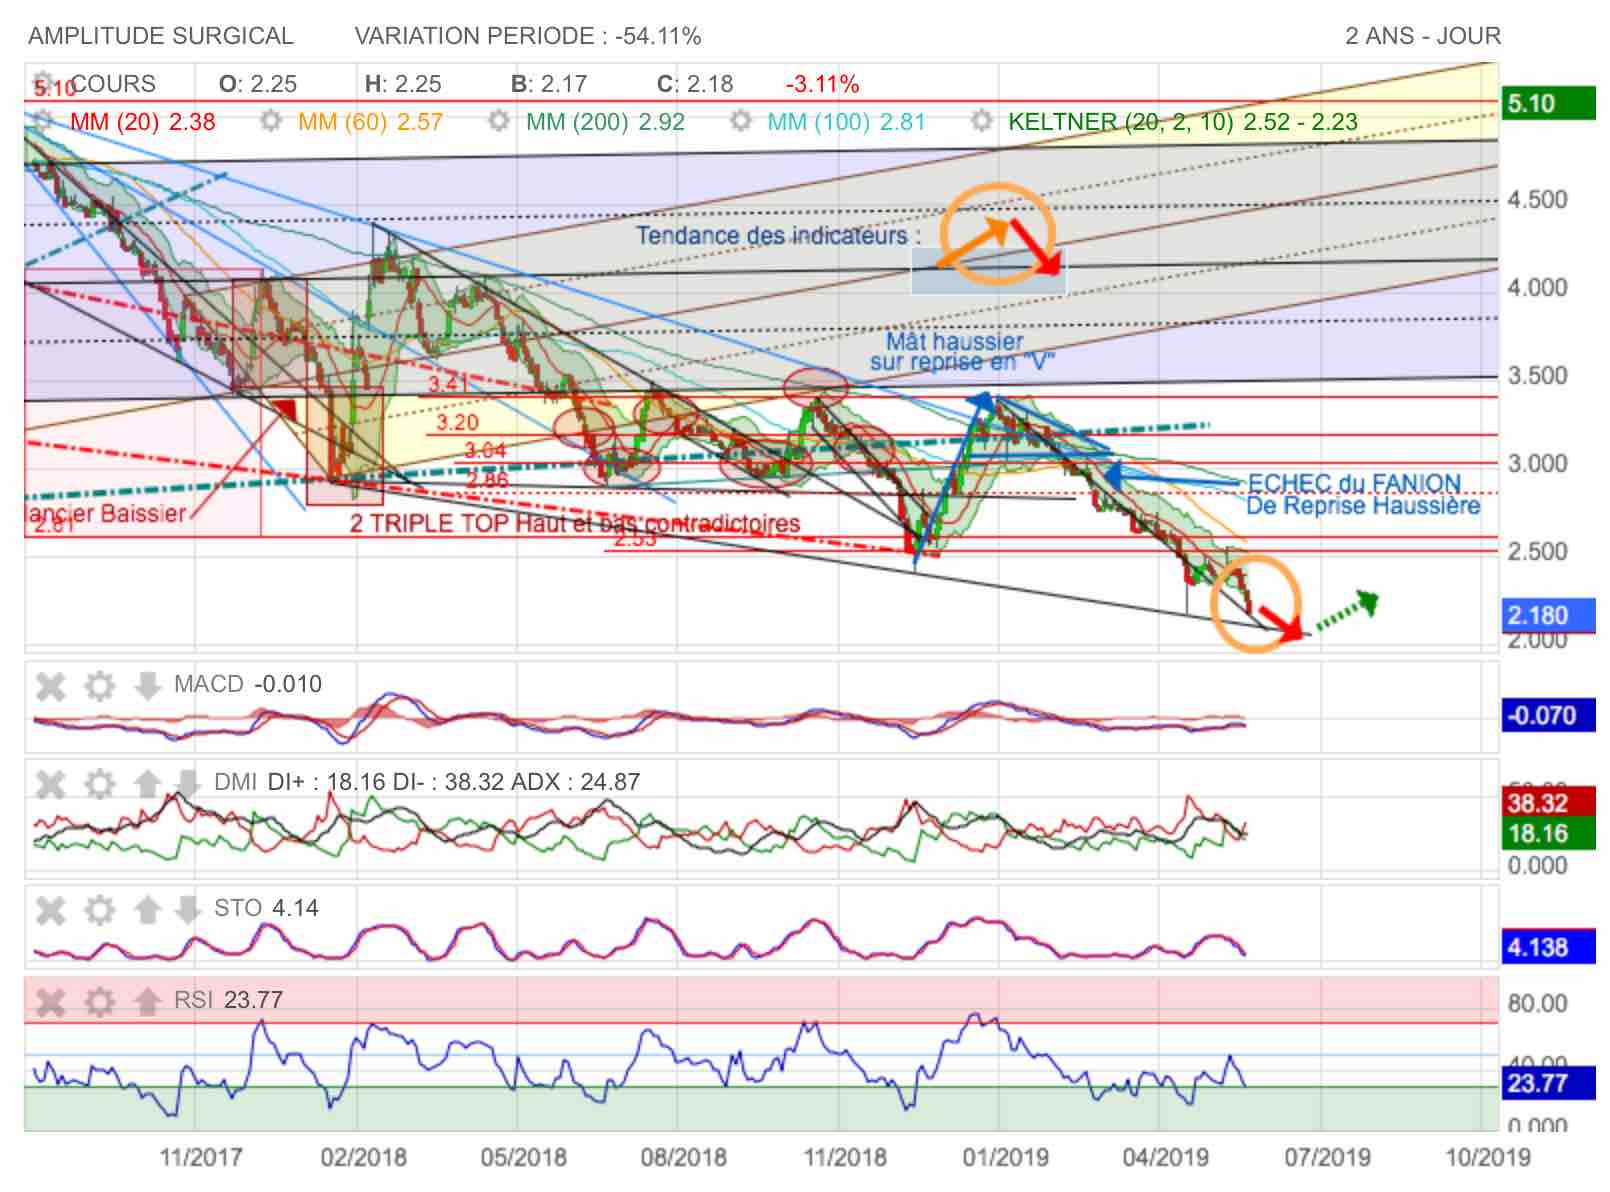
Task: Click the green 5.10 price tag
Action: (x=1547, y=103)
